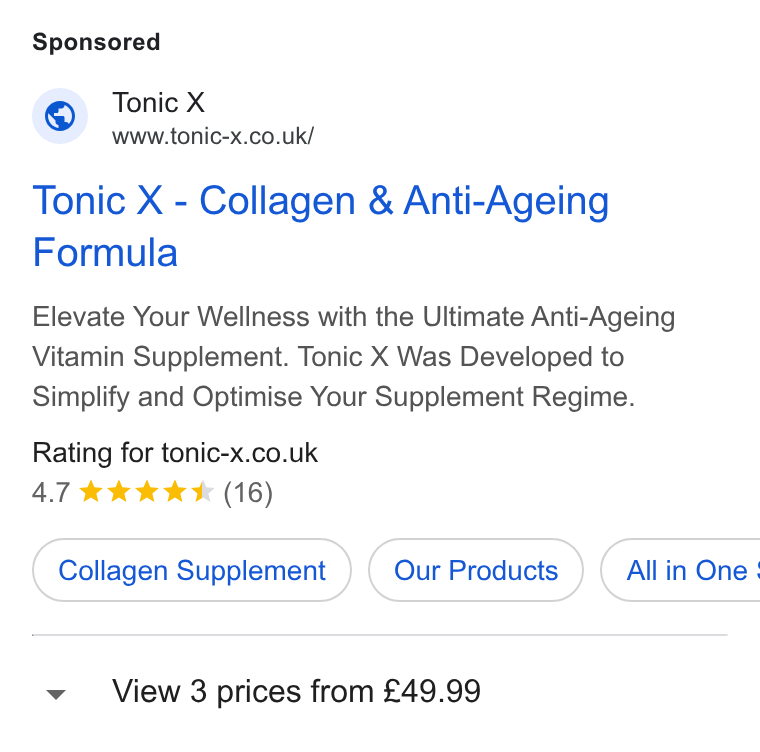Click the 4.7 rating number
760x752 pixels.
point(51,493)
